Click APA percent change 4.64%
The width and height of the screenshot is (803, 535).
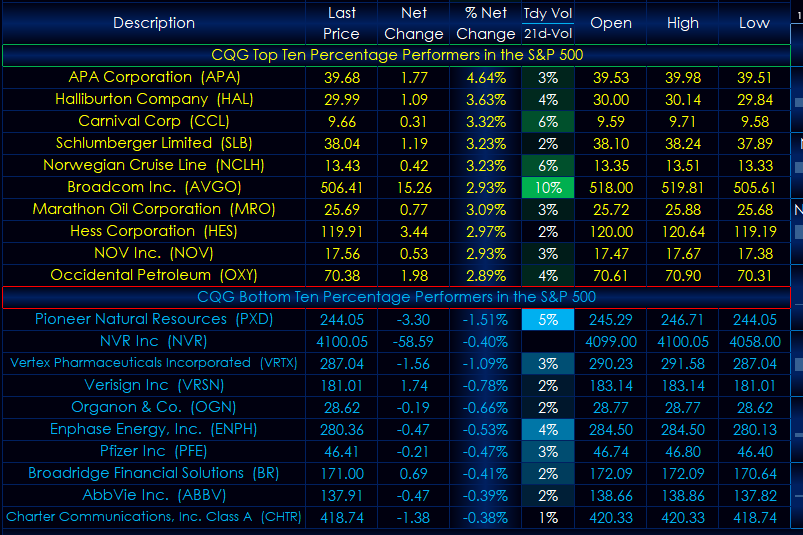tap(485, 78)
